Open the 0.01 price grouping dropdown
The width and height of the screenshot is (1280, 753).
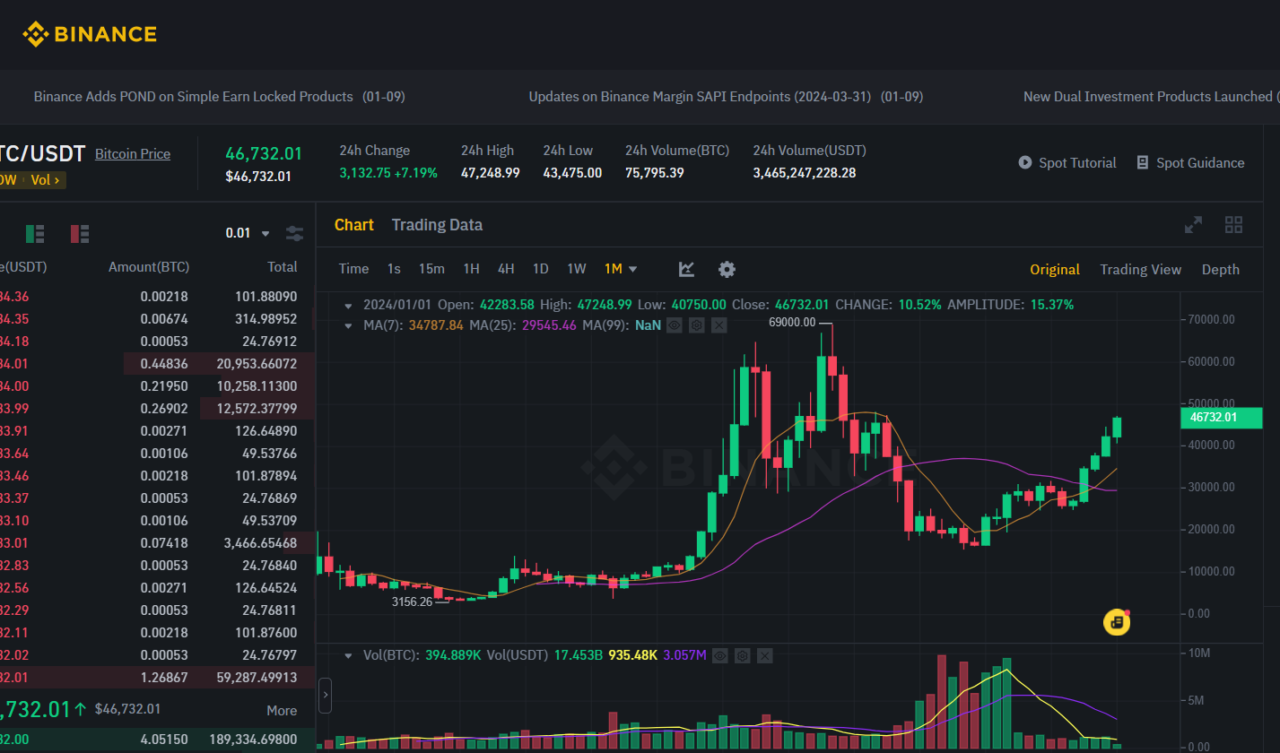[248, 233]
